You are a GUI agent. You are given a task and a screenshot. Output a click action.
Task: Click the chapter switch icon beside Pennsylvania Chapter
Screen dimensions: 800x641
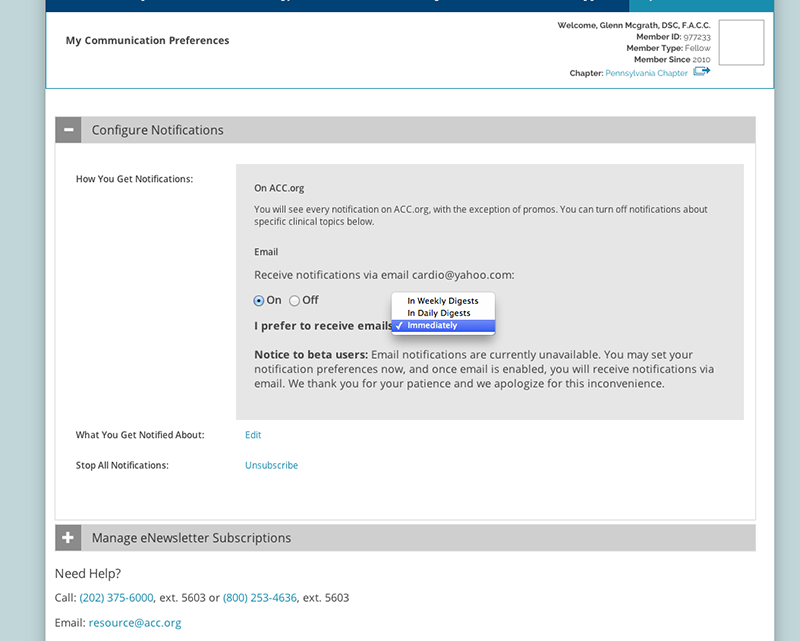tap(701, 72)
